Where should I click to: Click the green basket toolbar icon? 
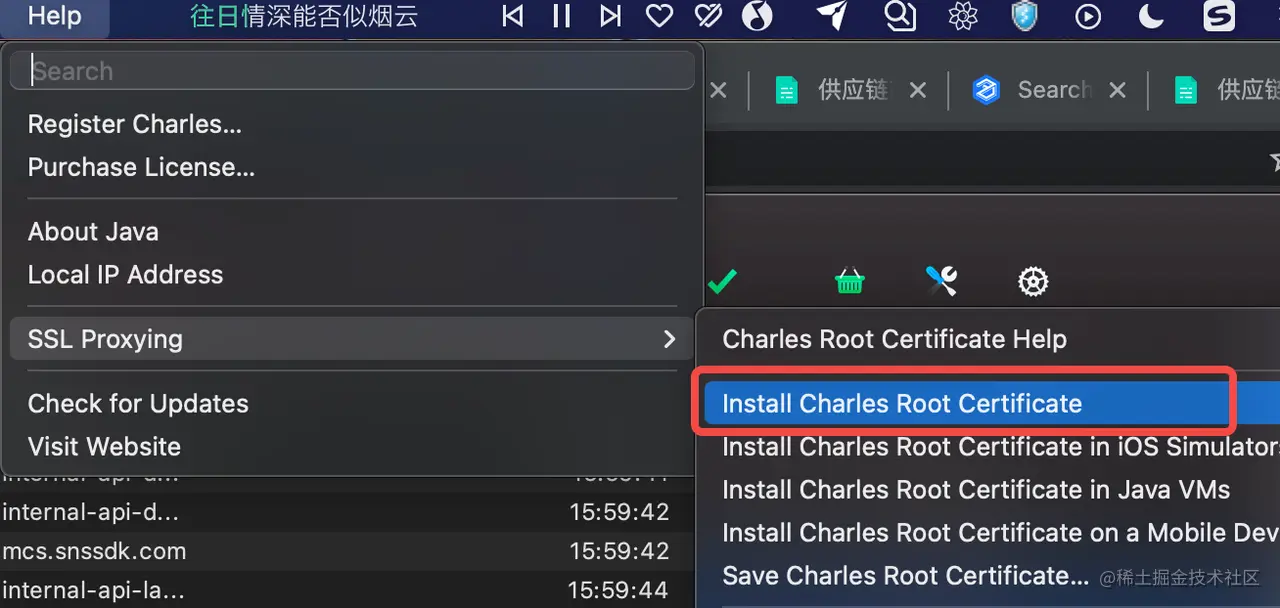tap(849, 282)
